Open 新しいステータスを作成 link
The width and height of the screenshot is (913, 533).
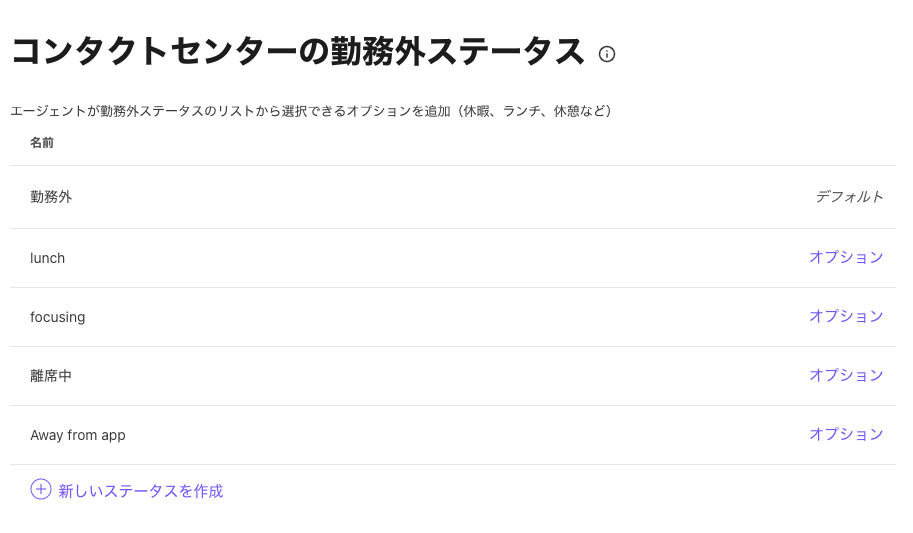(x=140, y=491)
